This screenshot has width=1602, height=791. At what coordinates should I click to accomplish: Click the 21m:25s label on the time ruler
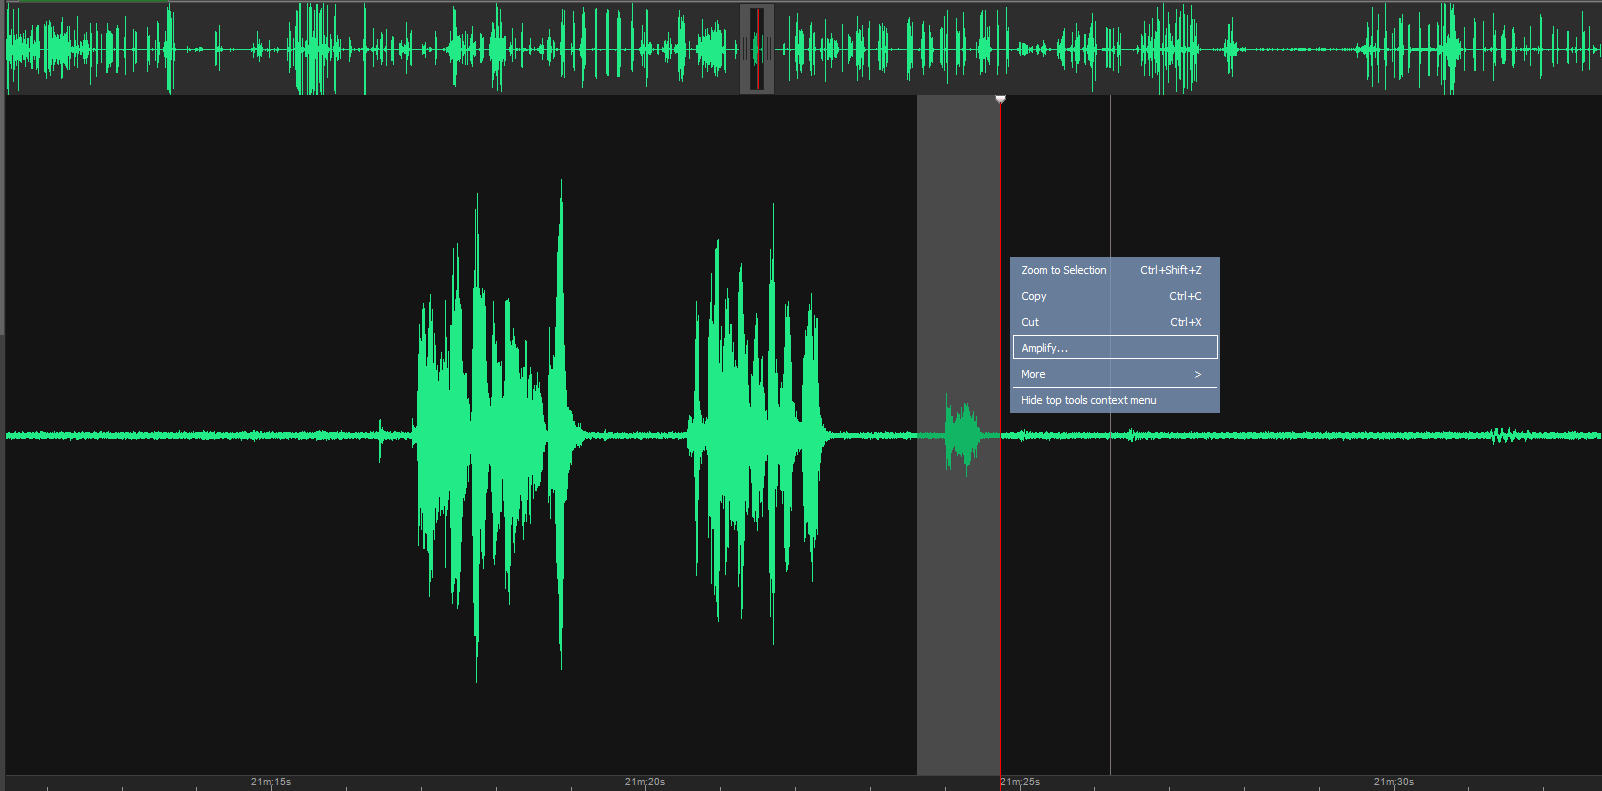[1020, 782]
